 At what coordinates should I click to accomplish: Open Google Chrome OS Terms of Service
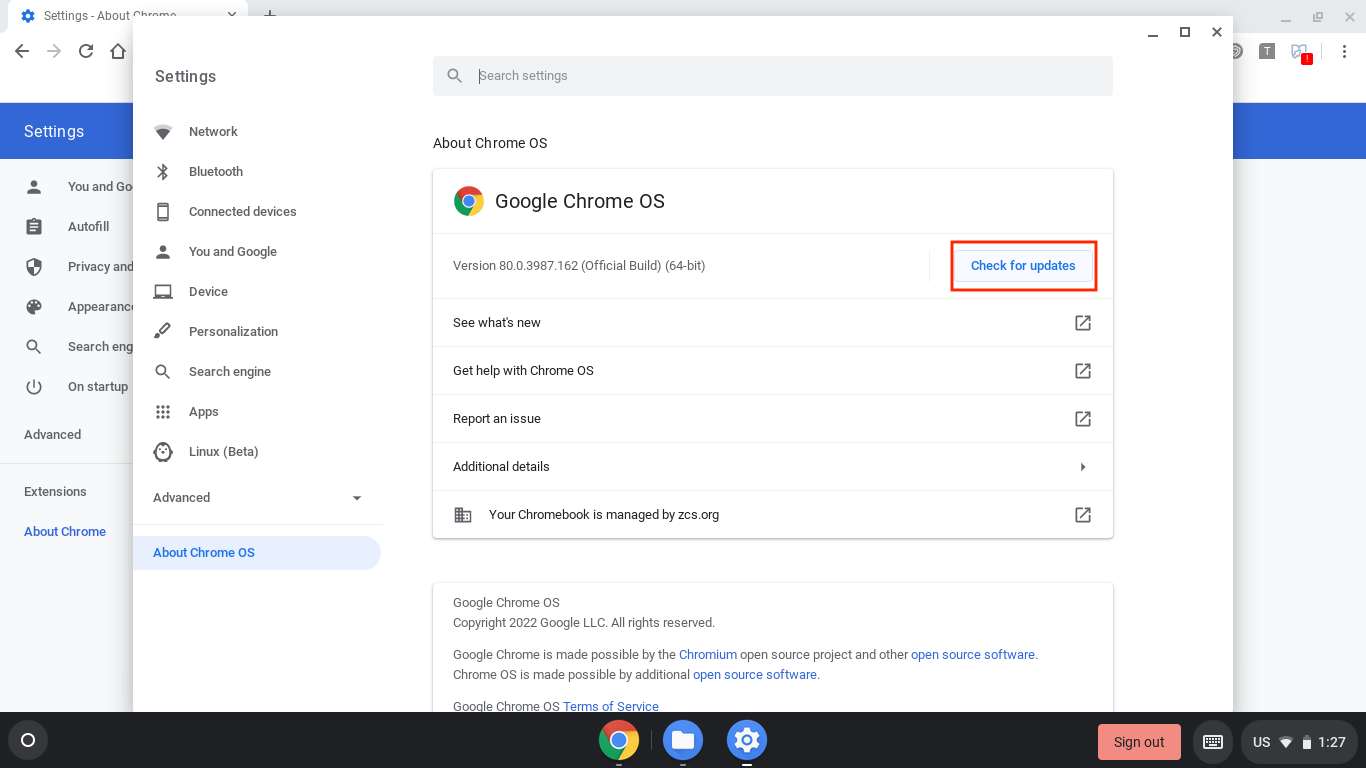point(611,706)
